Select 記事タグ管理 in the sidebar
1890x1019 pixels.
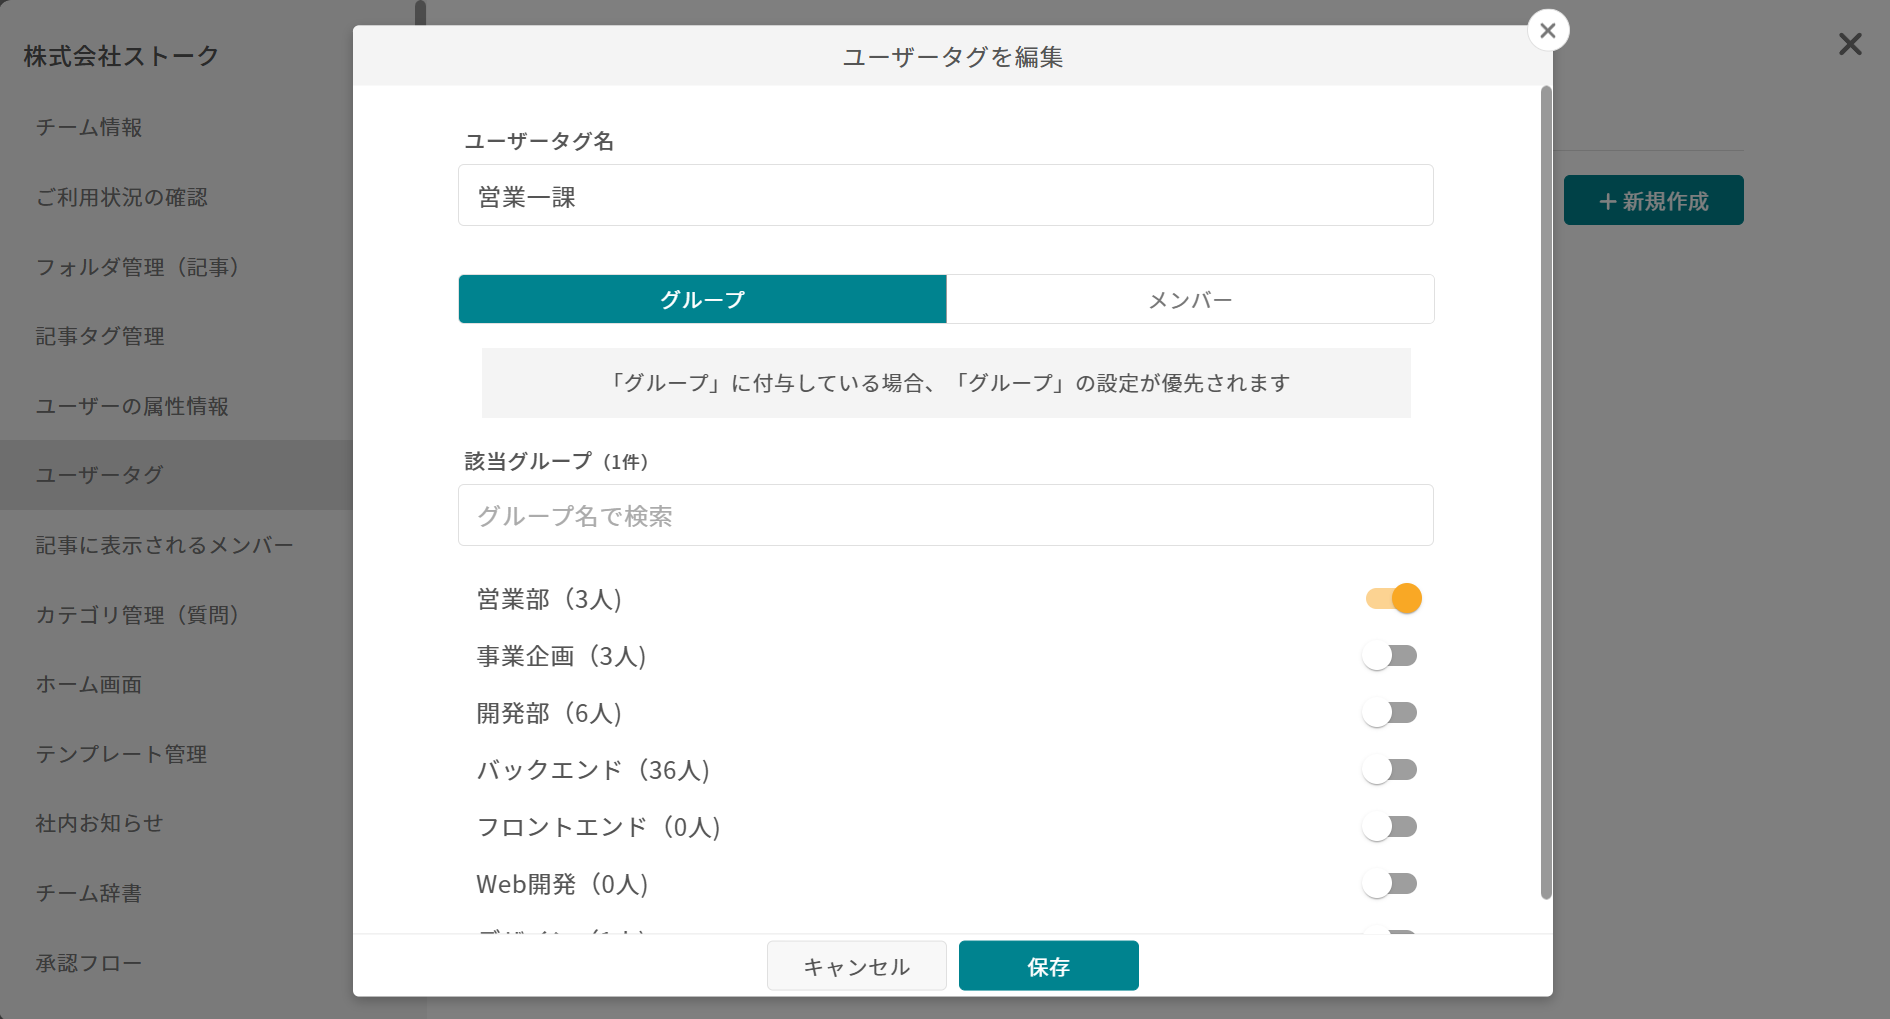pyautogui.click(x=99, y=337)
